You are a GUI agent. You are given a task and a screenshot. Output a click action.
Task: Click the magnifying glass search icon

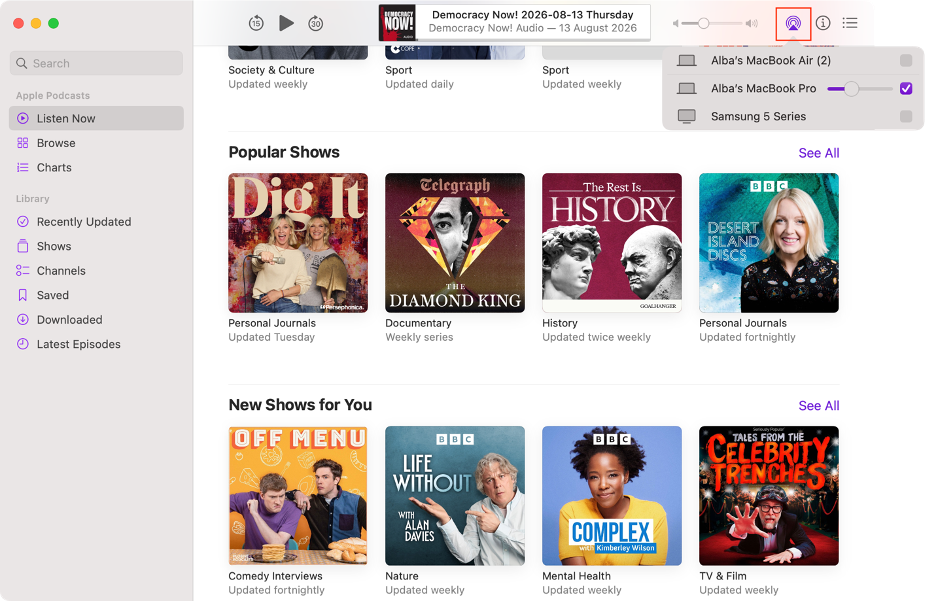coord(21,63)
